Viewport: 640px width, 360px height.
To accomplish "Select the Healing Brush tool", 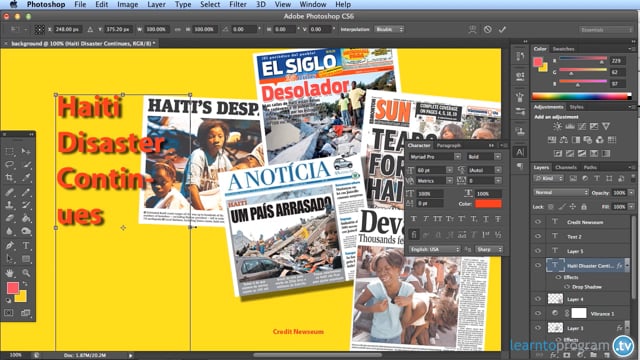I will click(x=9, y=191).
